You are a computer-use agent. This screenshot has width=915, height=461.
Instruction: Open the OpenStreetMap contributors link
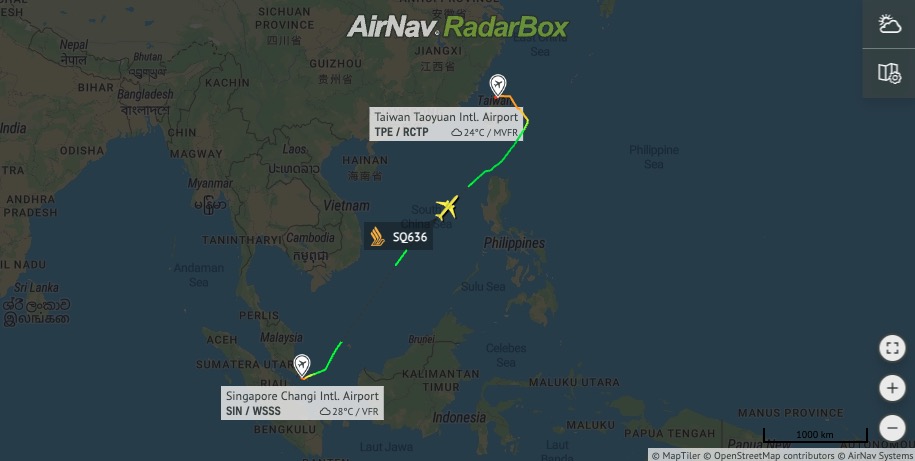tap(769, 455)
